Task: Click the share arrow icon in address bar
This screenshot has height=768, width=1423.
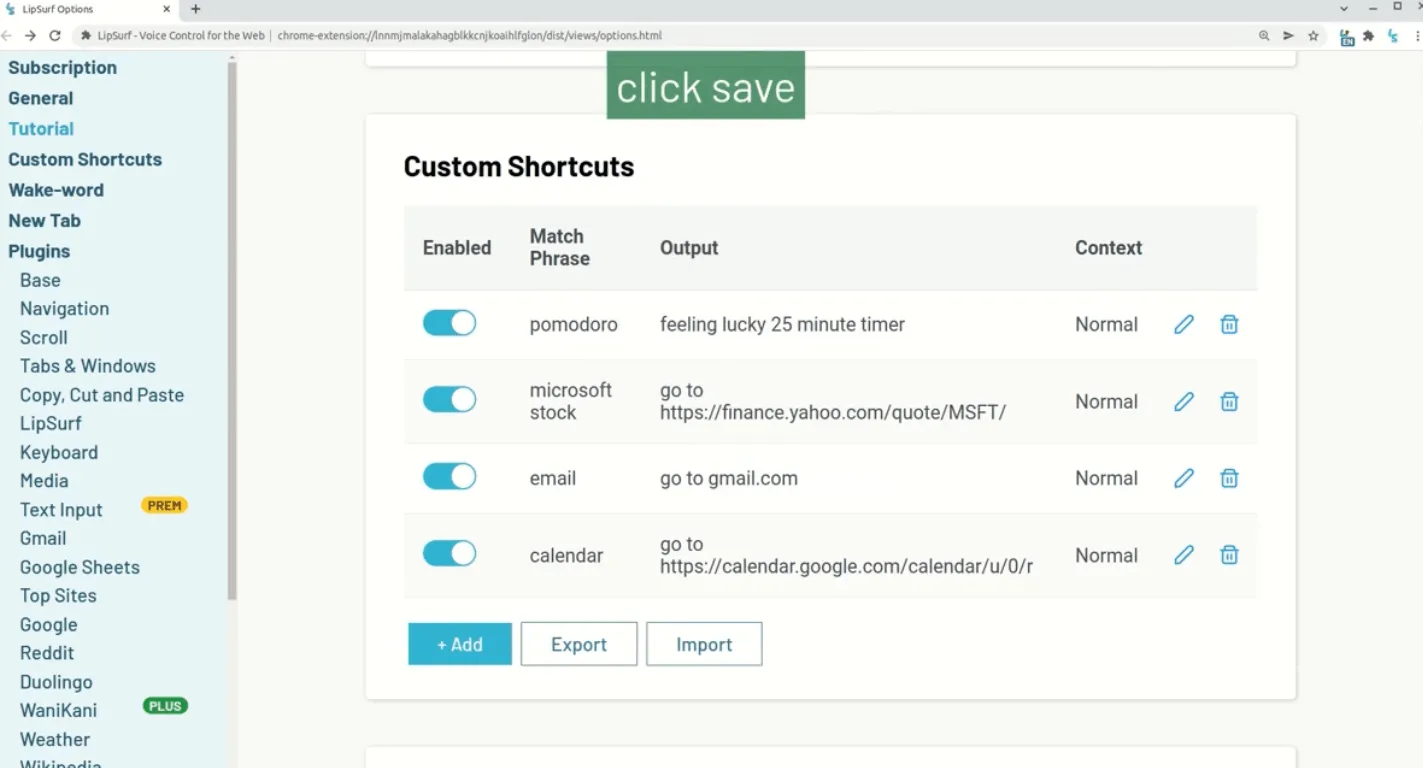Action: 1288,35
